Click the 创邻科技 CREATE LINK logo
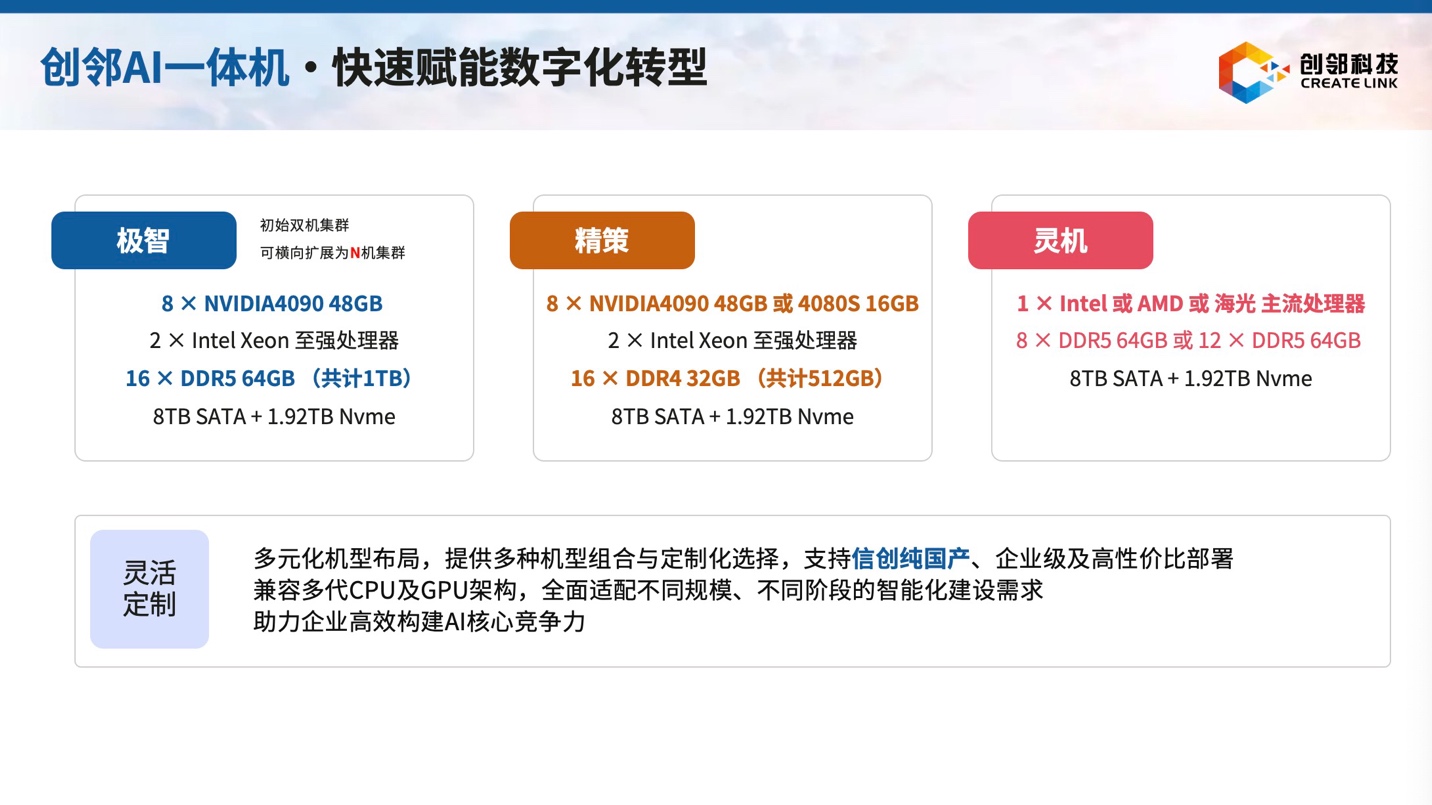 [1308, 72]
